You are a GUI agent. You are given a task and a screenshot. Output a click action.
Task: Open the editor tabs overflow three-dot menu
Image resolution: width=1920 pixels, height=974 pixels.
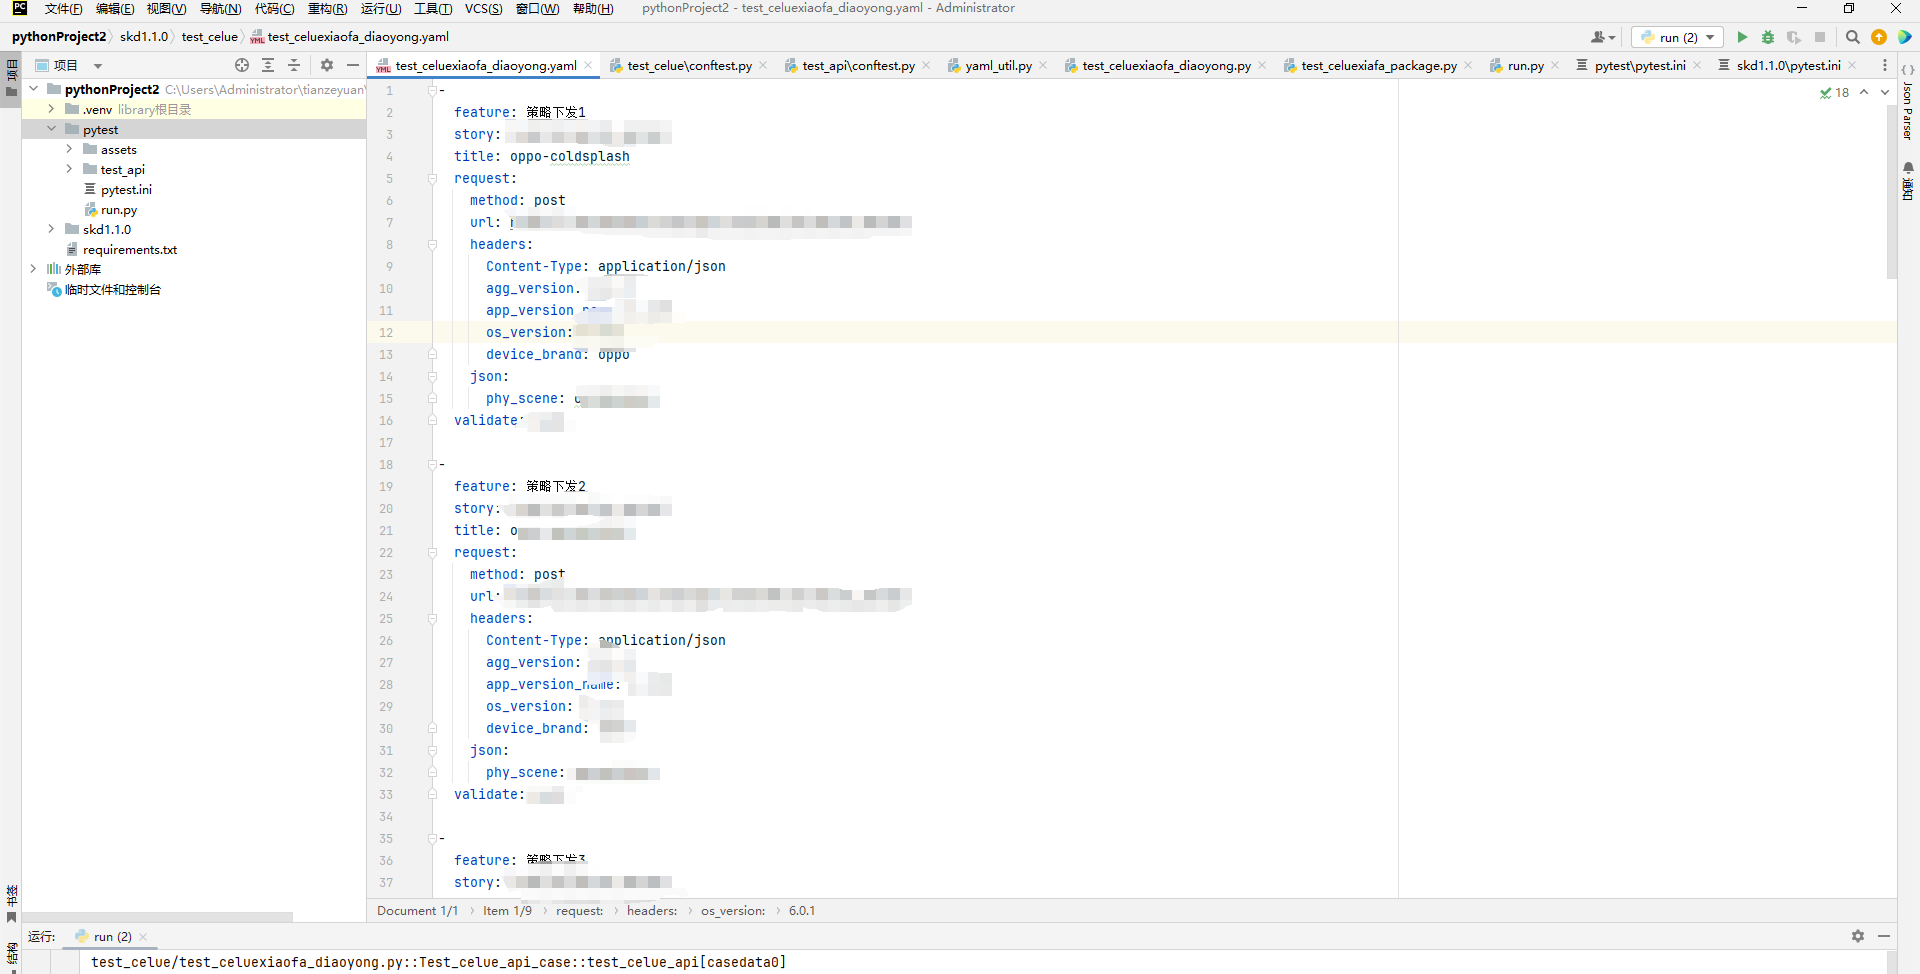click(x=1885, y=65)
